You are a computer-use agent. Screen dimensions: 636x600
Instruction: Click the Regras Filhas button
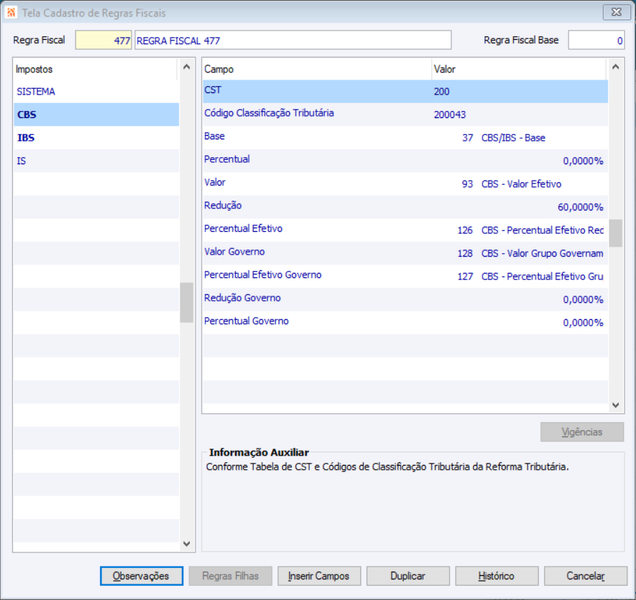[230, 576]
